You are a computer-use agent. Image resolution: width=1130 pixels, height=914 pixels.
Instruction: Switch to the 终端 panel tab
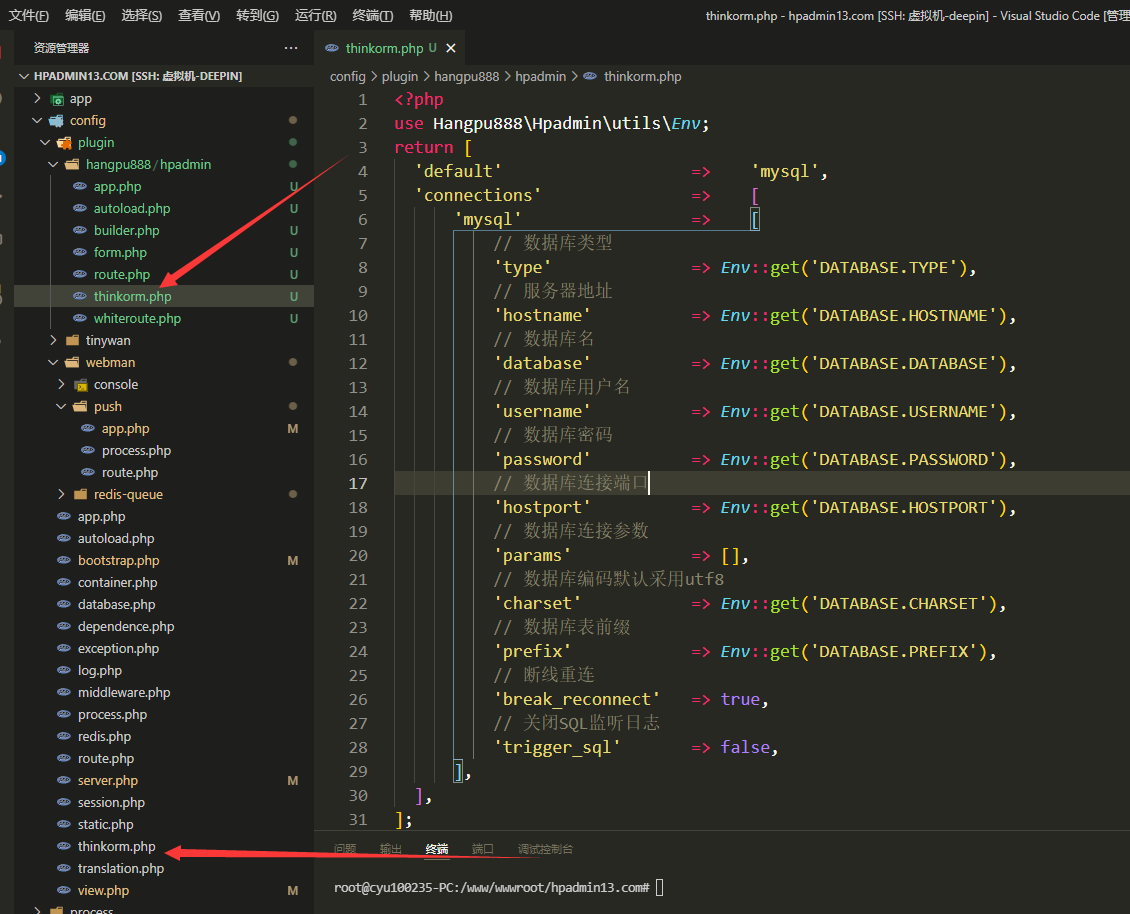tap(437, 849)
